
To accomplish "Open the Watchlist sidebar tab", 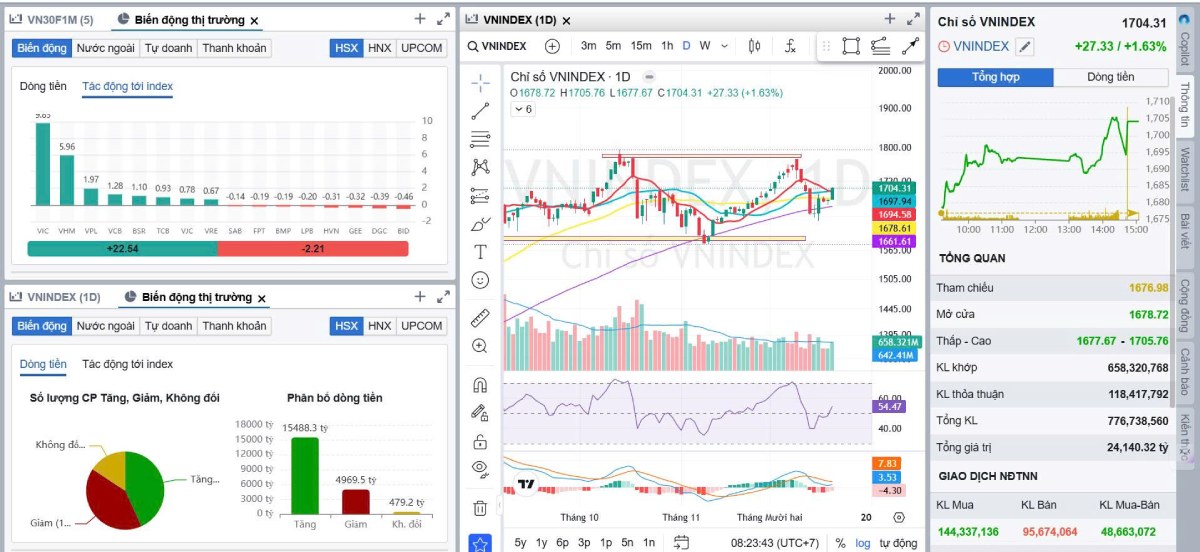I will tap(1185, 170).
